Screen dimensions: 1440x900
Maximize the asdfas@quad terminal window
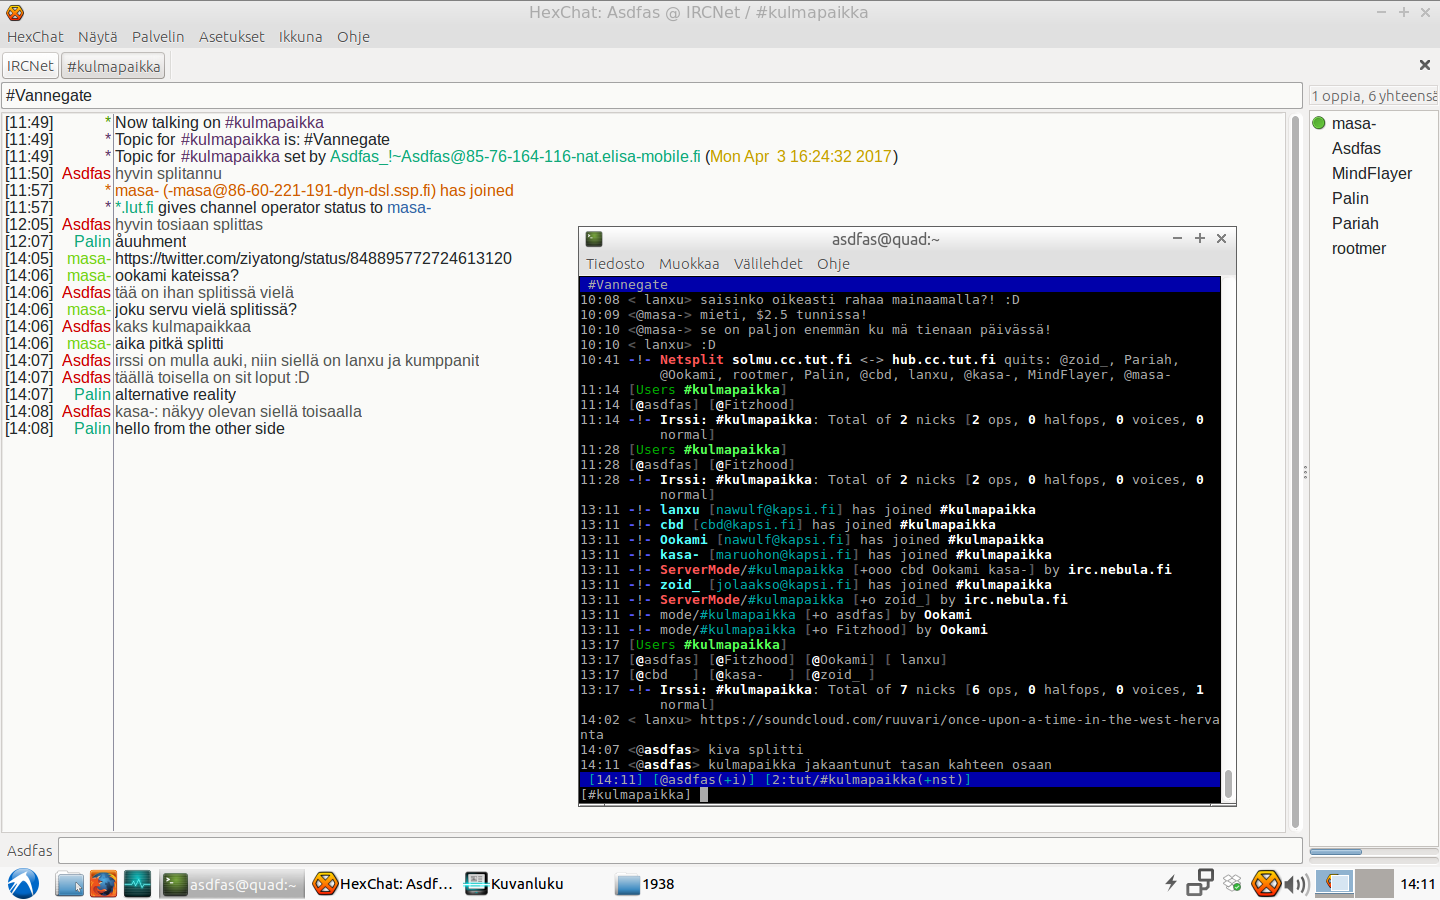1200,238
